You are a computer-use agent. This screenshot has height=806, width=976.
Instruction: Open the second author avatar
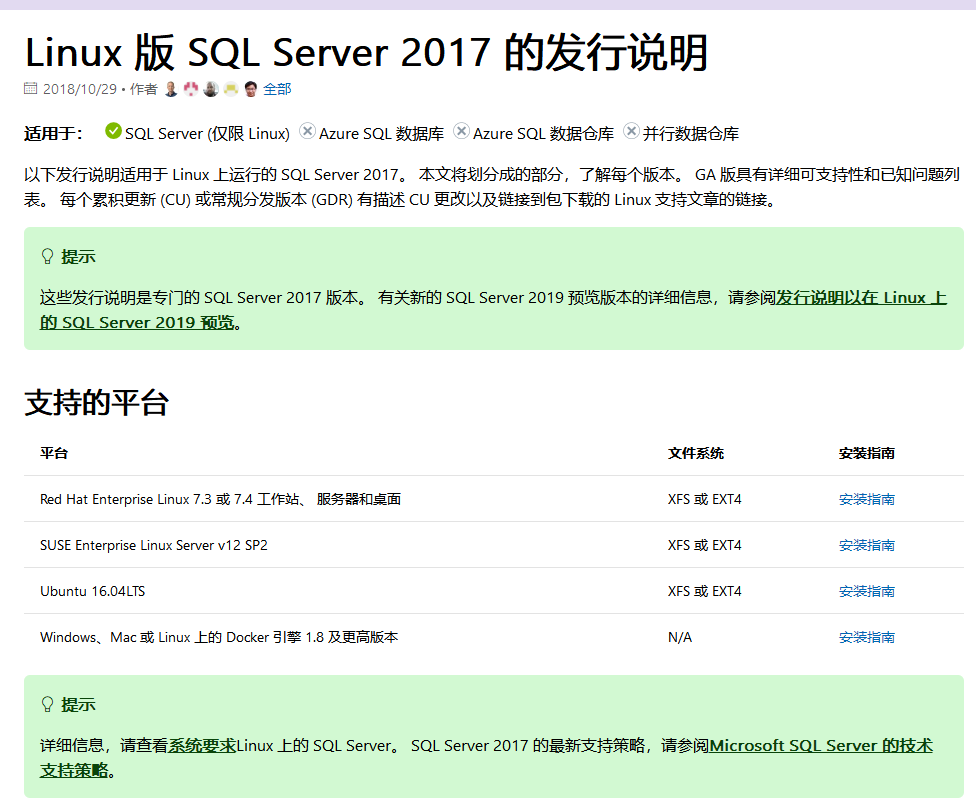[191, 89]
